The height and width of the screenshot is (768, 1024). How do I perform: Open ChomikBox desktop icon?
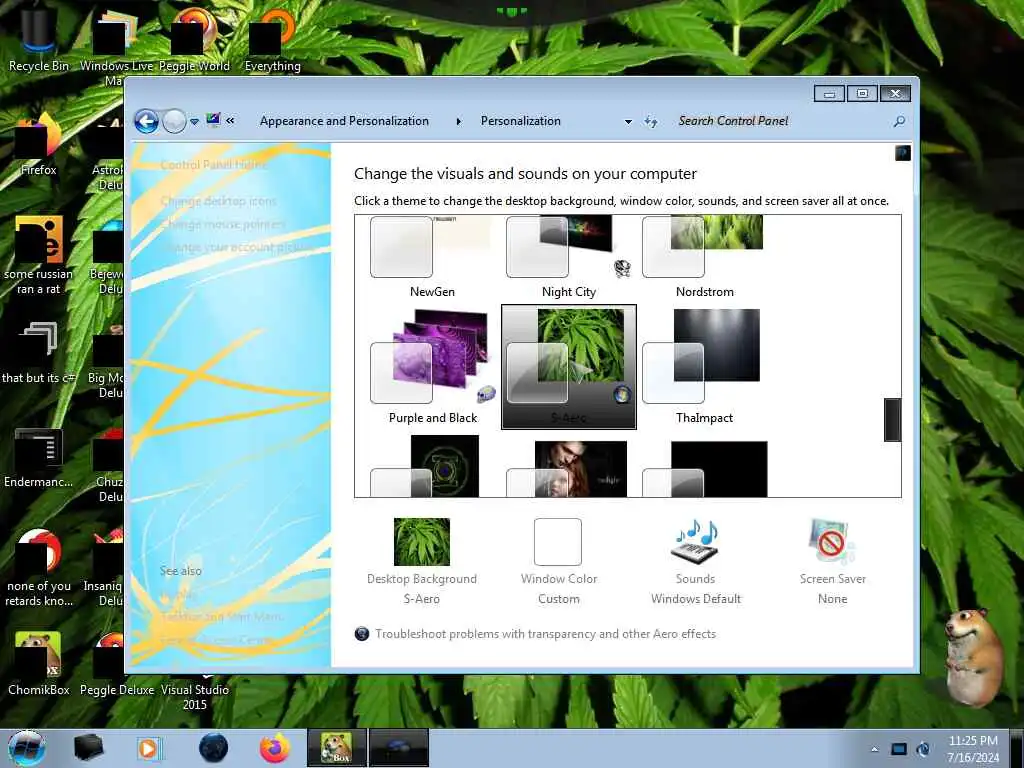coord(39,664)
